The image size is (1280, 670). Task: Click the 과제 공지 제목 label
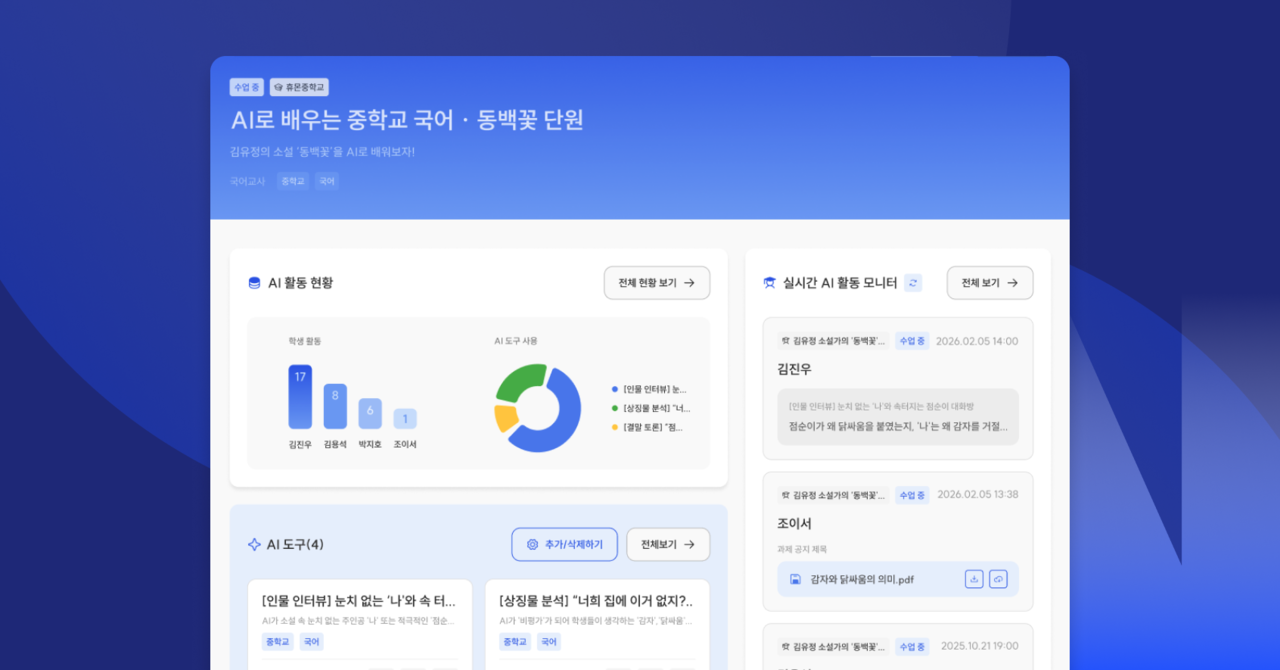(x=802, y=549)
